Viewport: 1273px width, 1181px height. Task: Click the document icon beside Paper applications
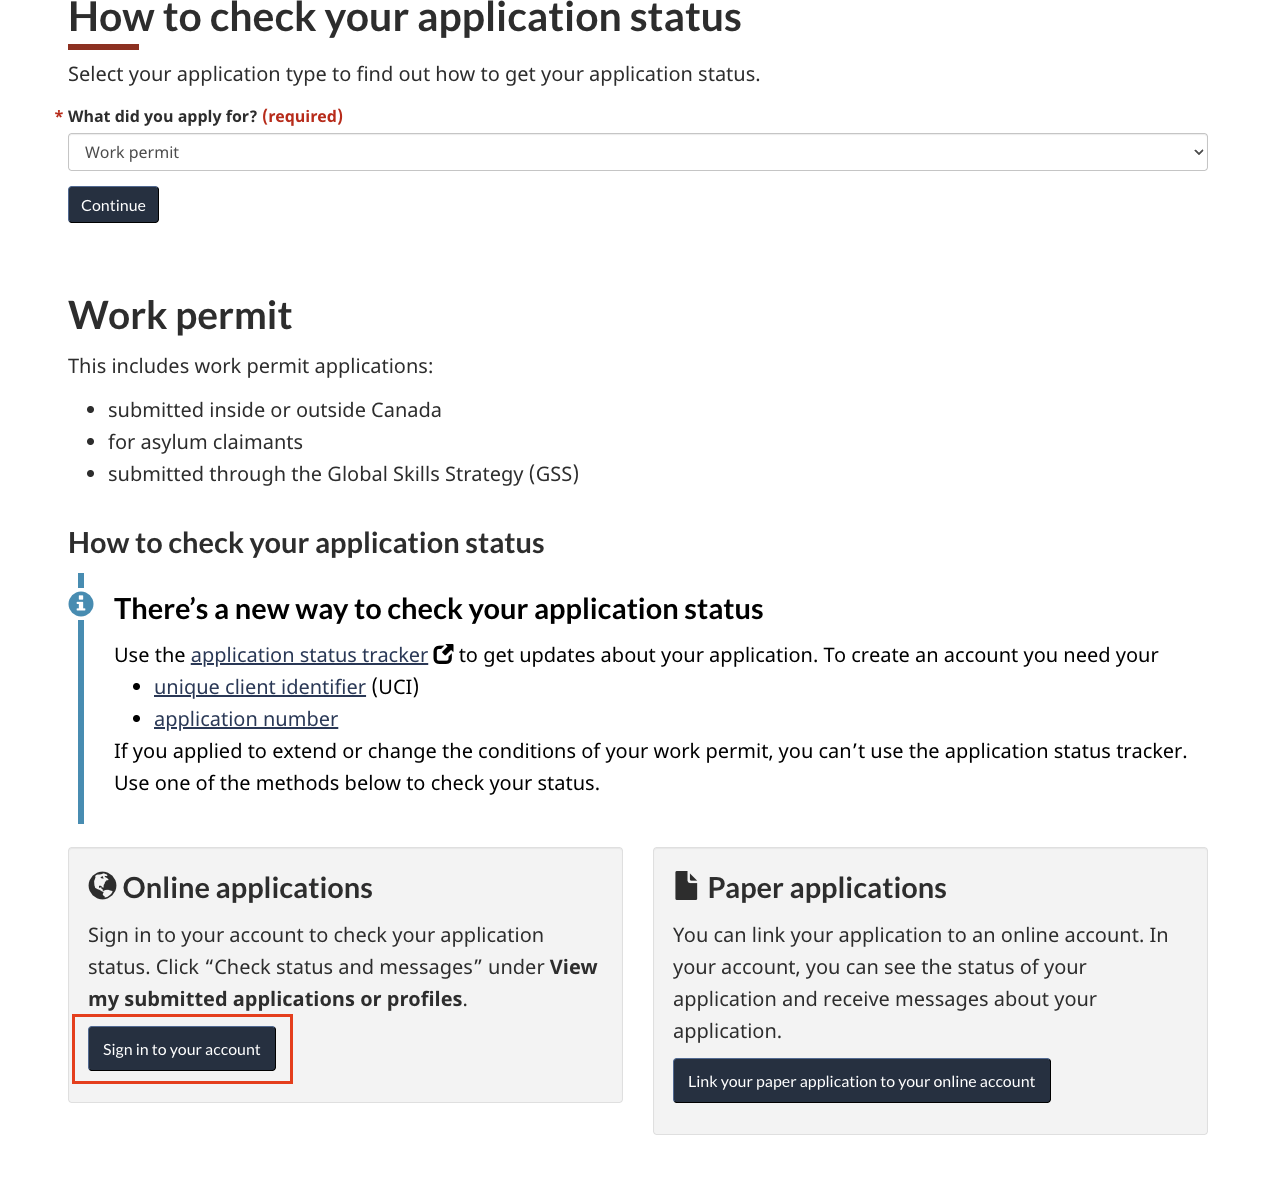686,886
